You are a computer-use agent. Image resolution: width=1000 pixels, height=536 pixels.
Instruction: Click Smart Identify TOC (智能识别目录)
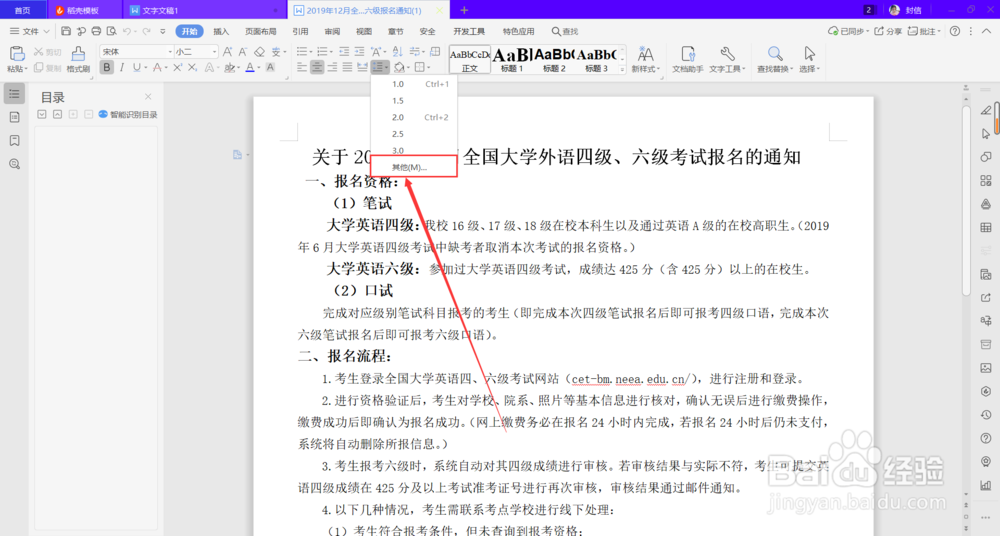(x=128, y=115)
